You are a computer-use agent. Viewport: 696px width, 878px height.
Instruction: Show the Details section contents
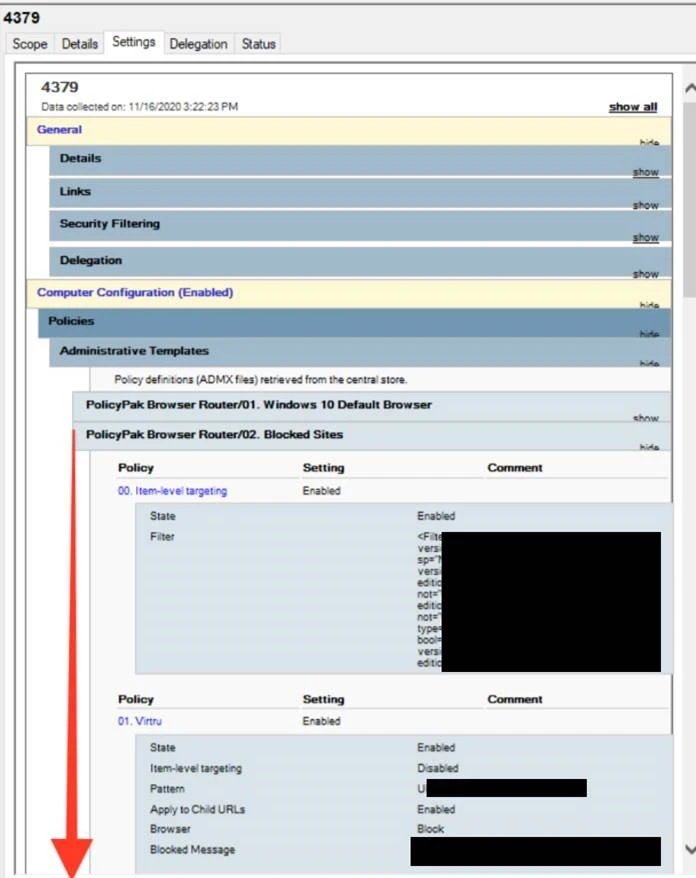pyautogui.click(x=645, y=172)
